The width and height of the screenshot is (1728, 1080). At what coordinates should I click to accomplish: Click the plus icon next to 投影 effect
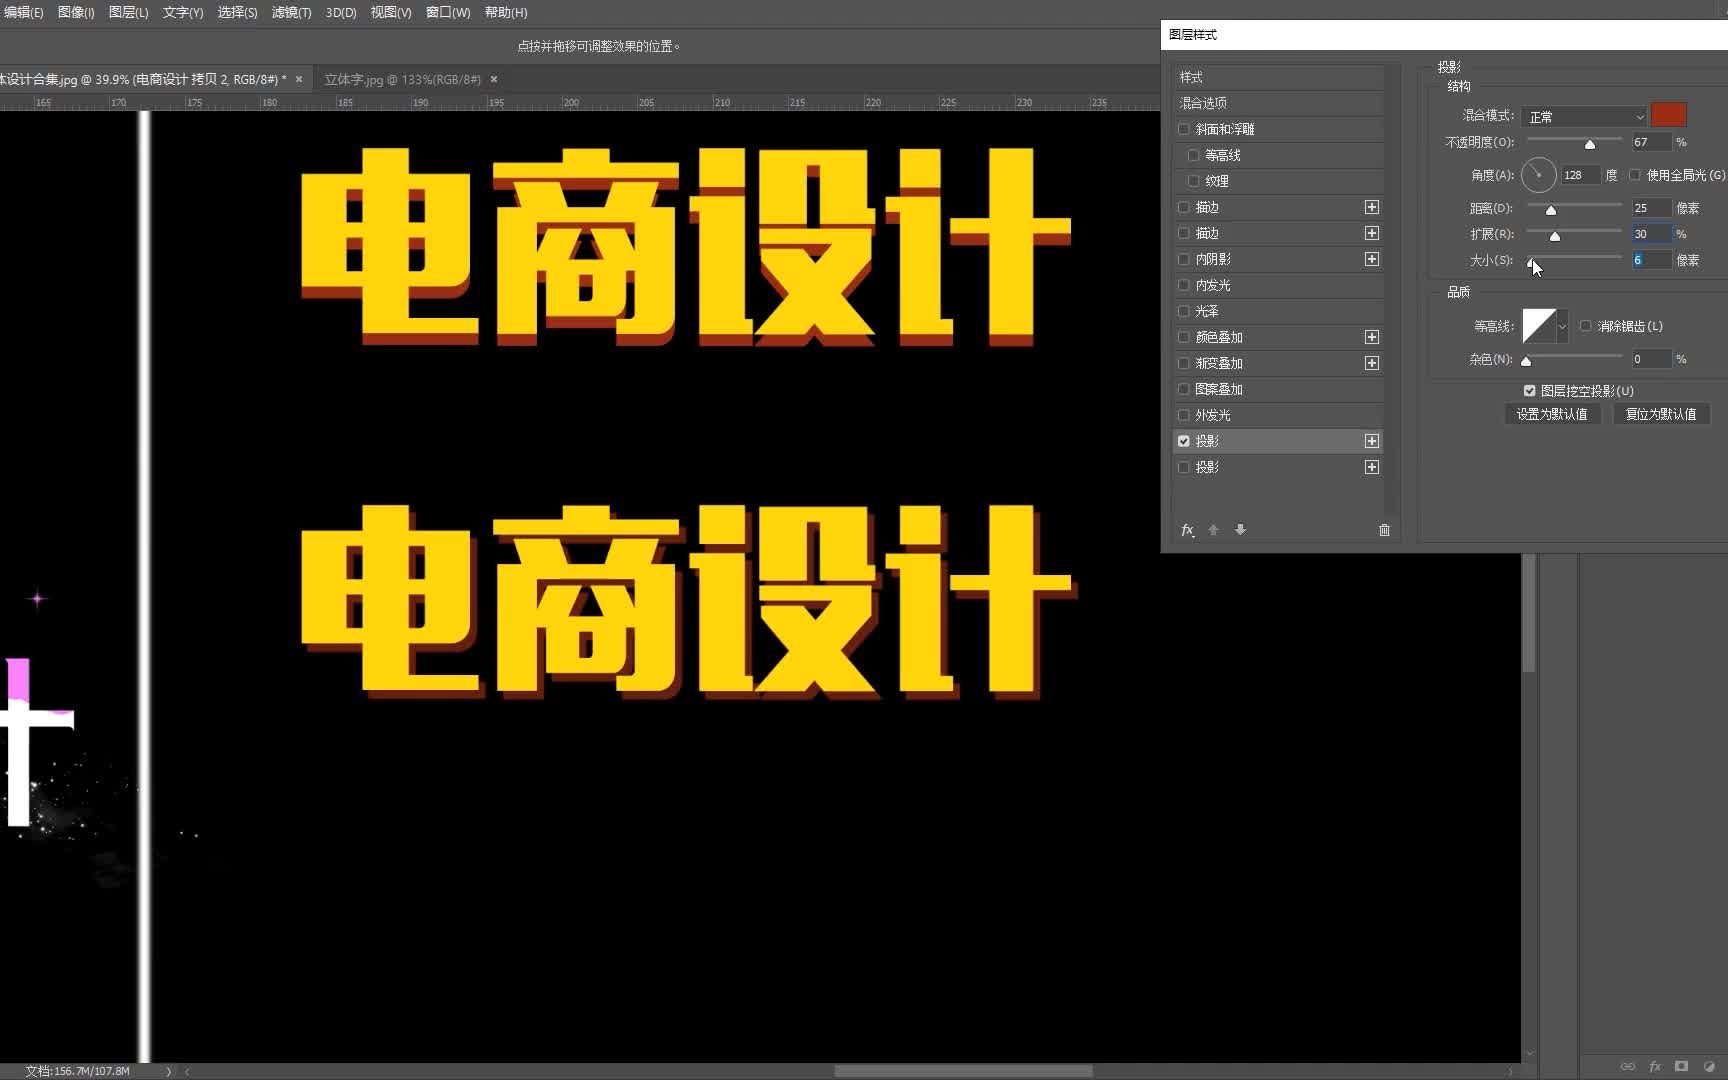[x=1371, y=440]
